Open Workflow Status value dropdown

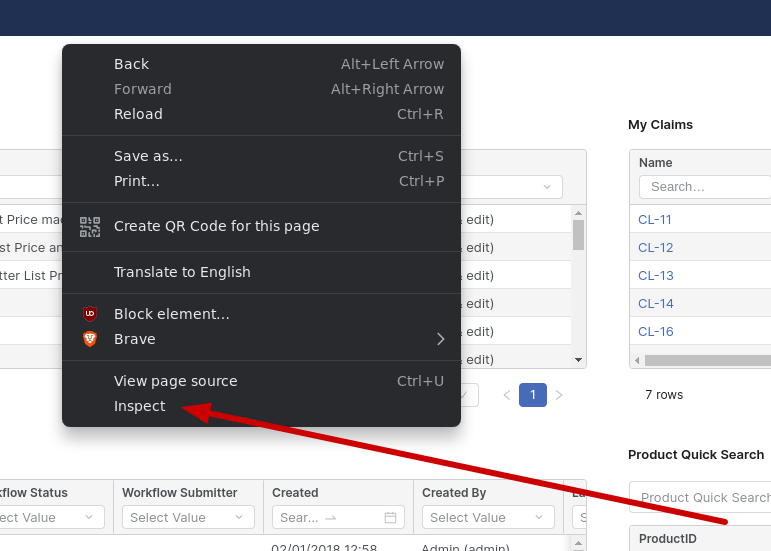50,517
